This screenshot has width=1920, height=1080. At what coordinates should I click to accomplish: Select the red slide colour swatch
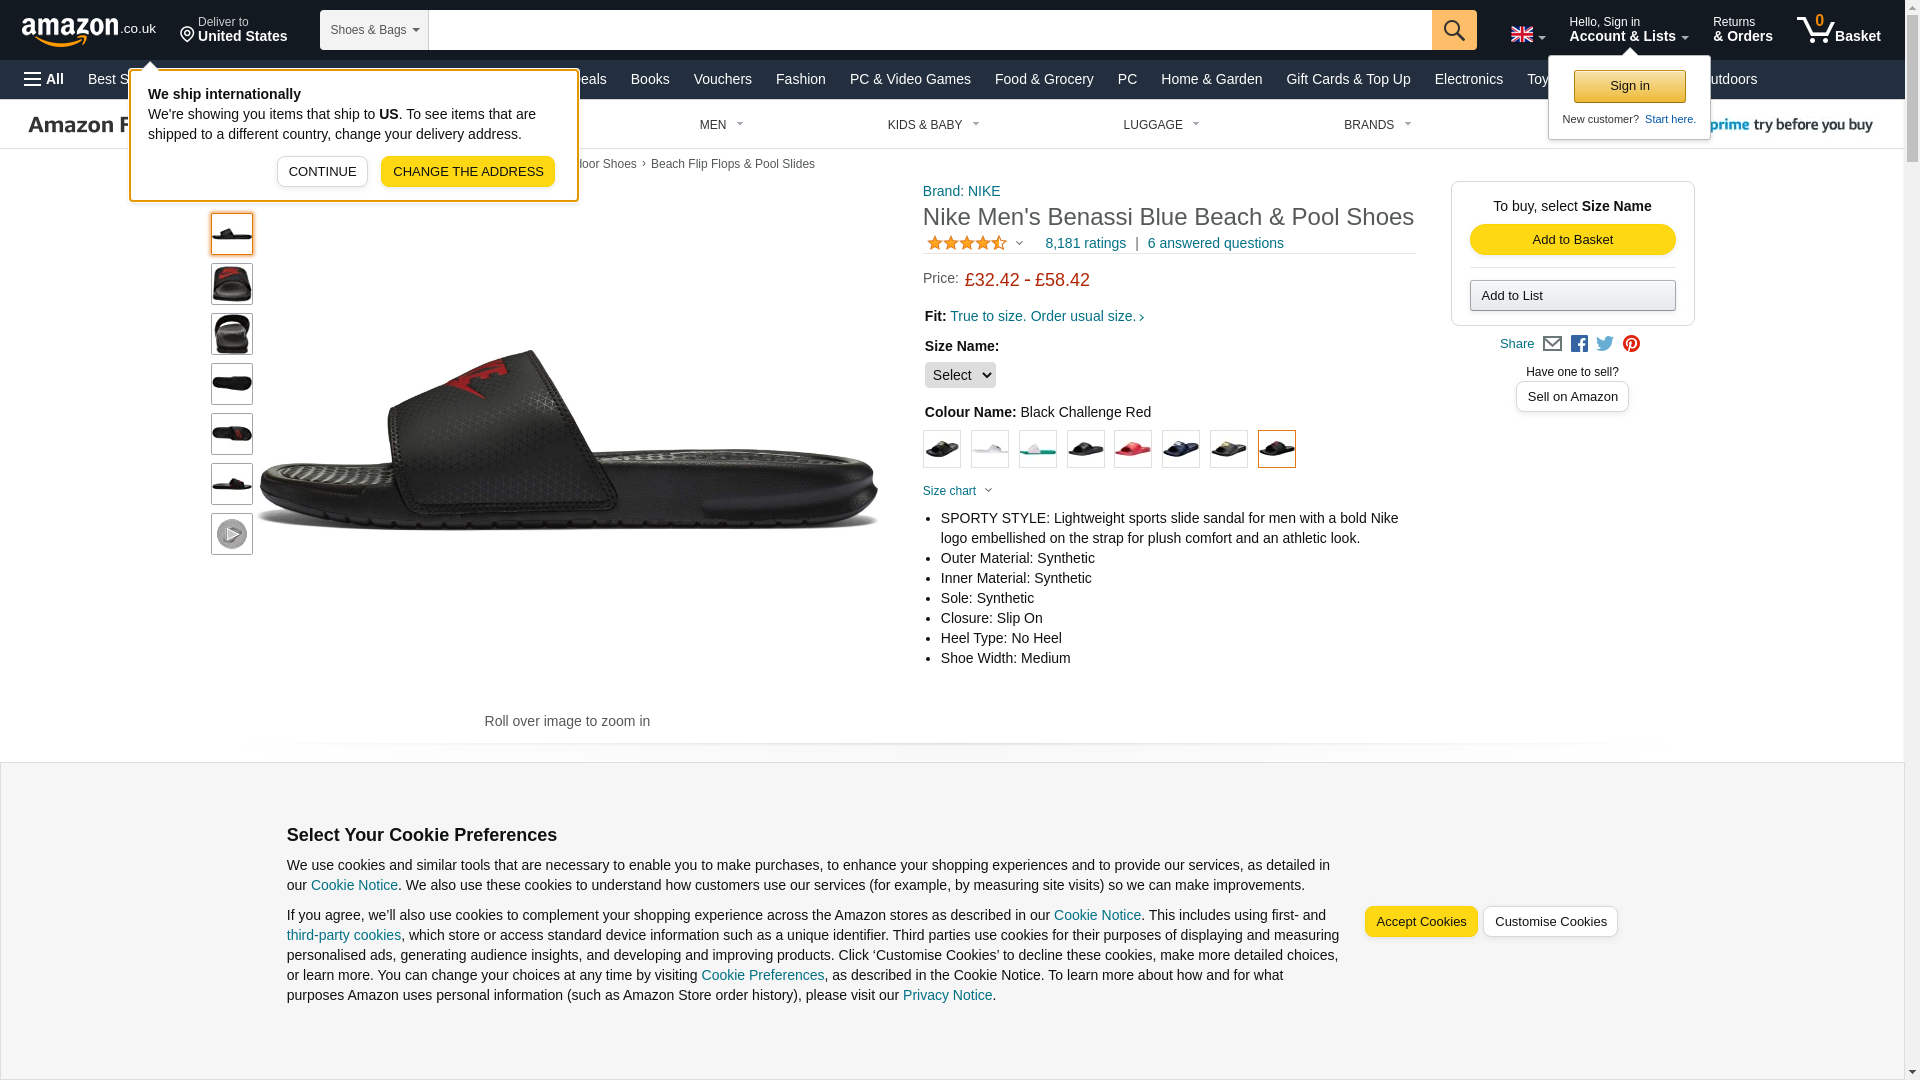(x=1133, y=449)
